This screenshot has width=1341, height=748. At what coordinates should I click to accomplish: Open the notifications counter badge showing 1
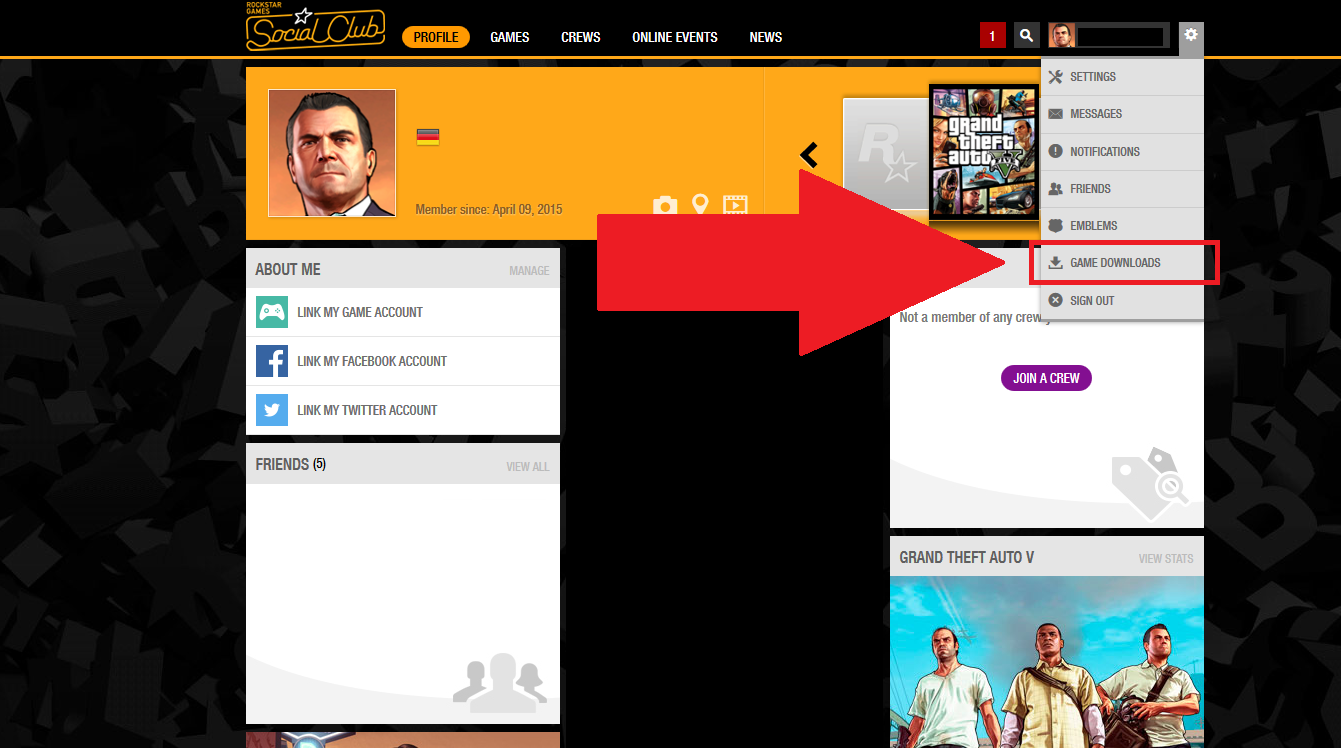tap(992, 36)
